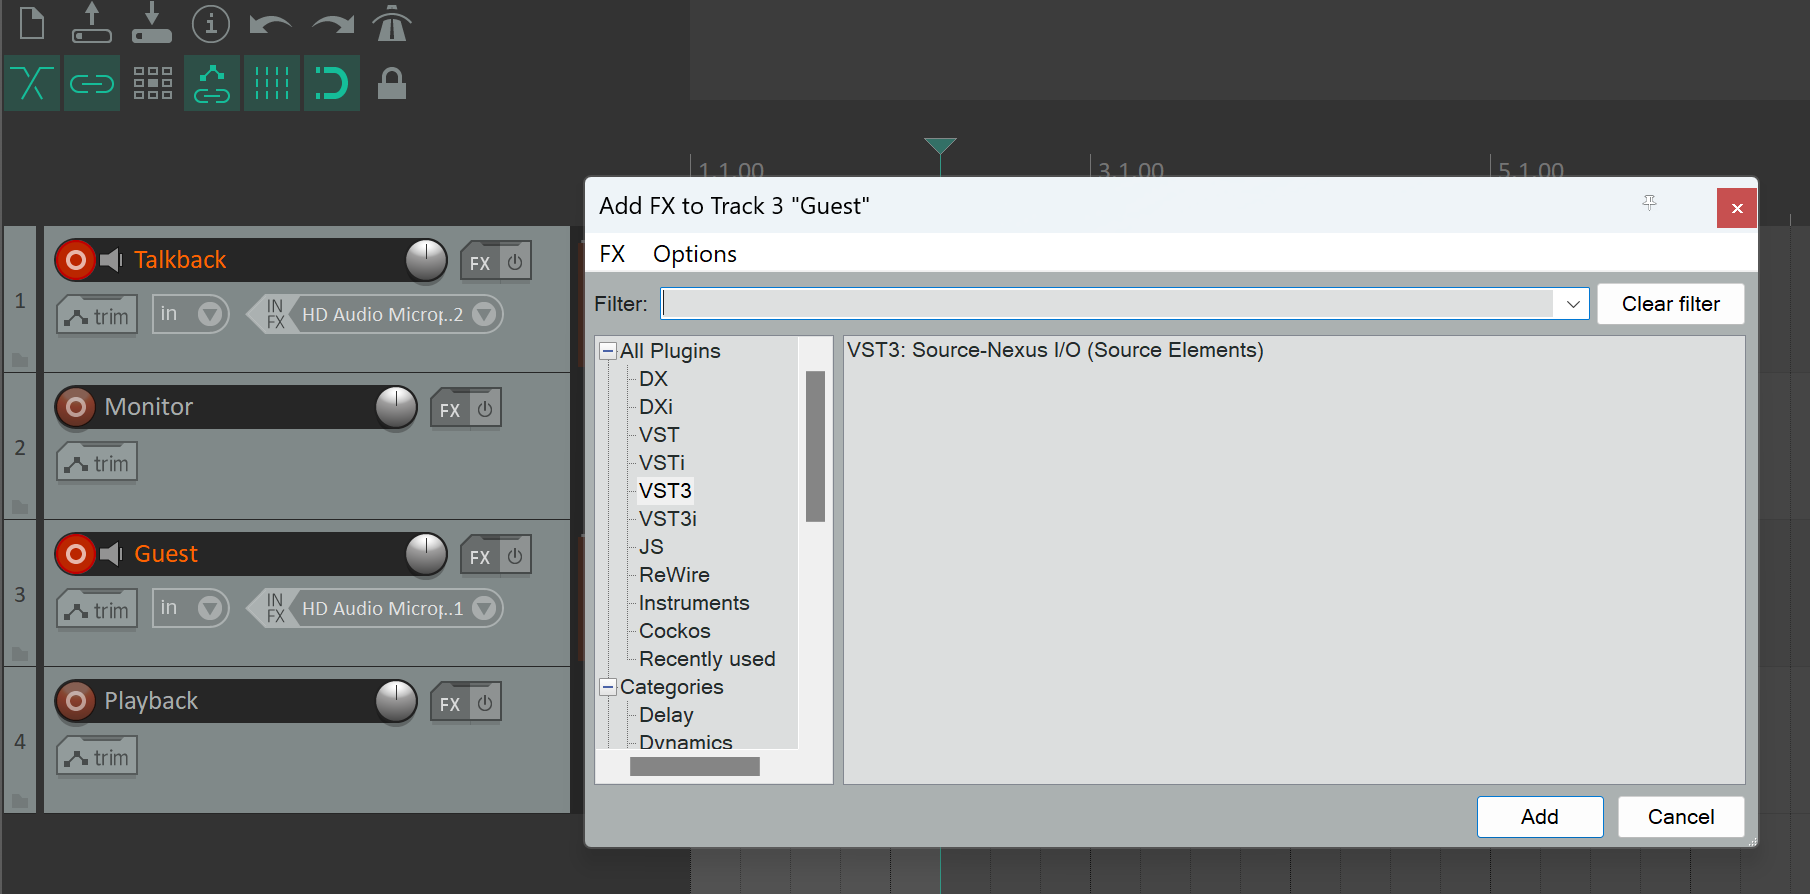The width and height of the screenshot is (1810, 894).
Task: Click the metronome icon
Action: tap(391, 23)
